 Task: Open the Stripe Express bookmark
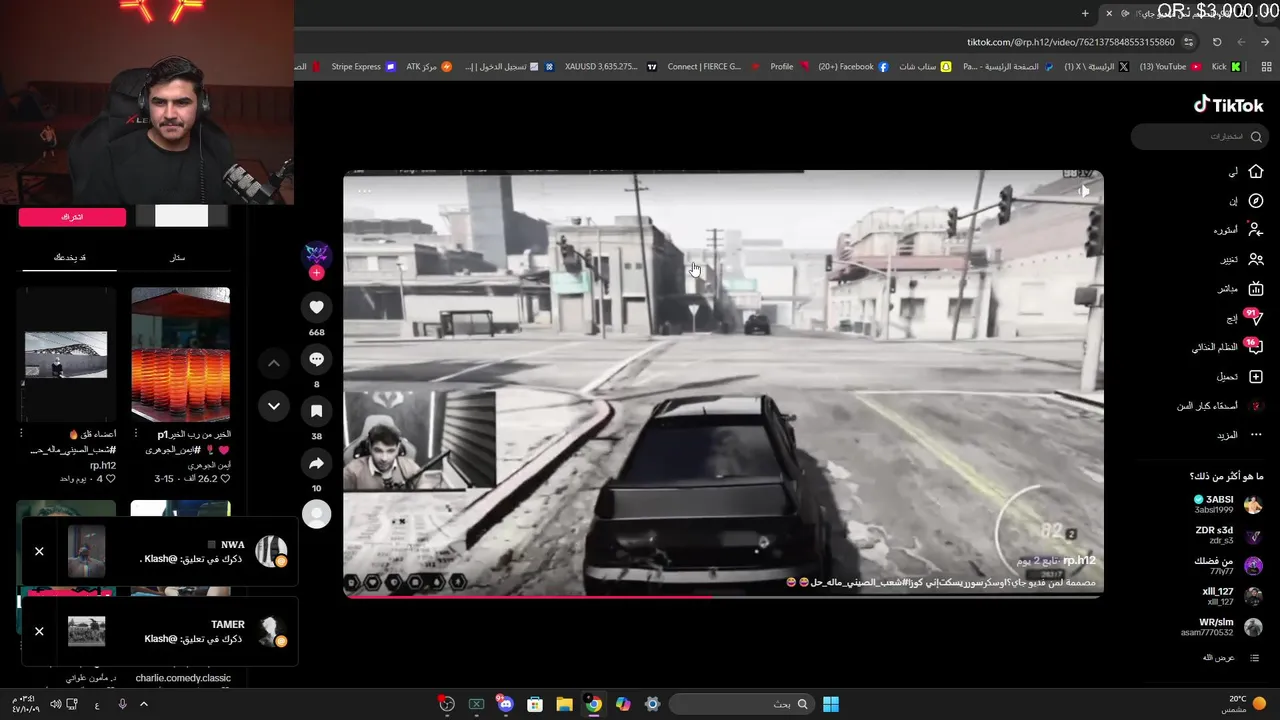362,67
